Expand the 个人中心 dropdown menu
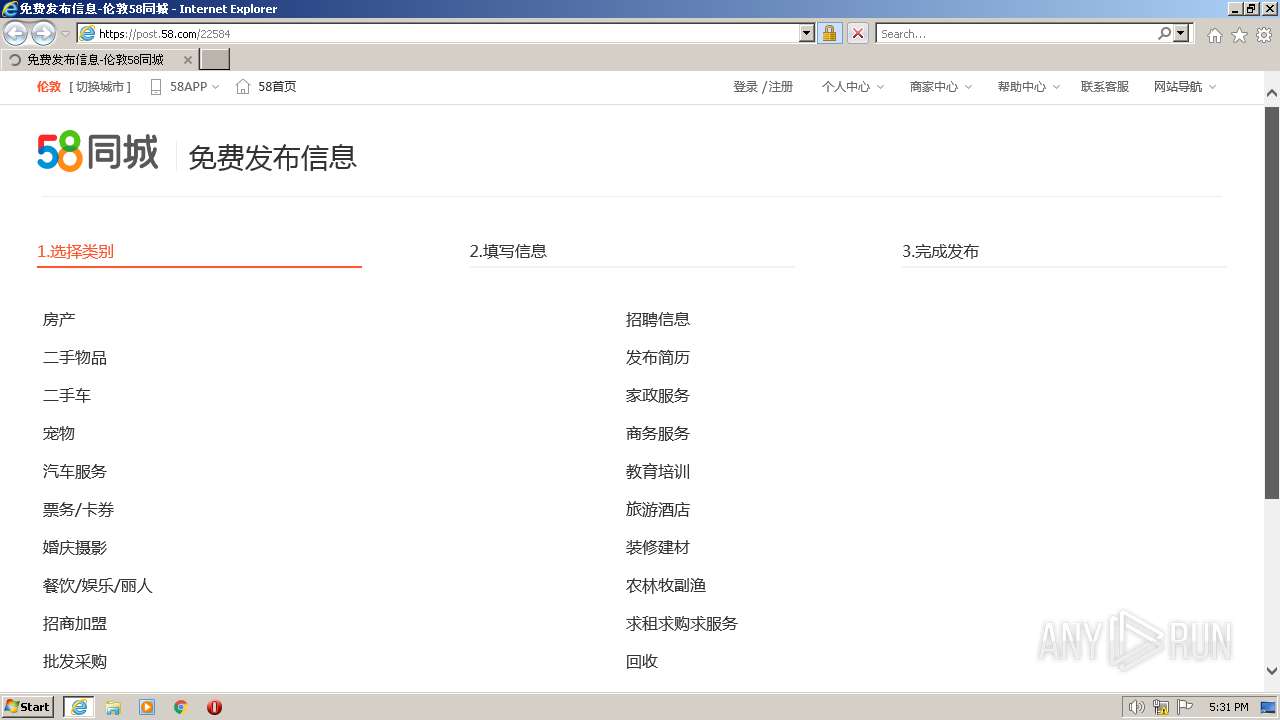 880,87
